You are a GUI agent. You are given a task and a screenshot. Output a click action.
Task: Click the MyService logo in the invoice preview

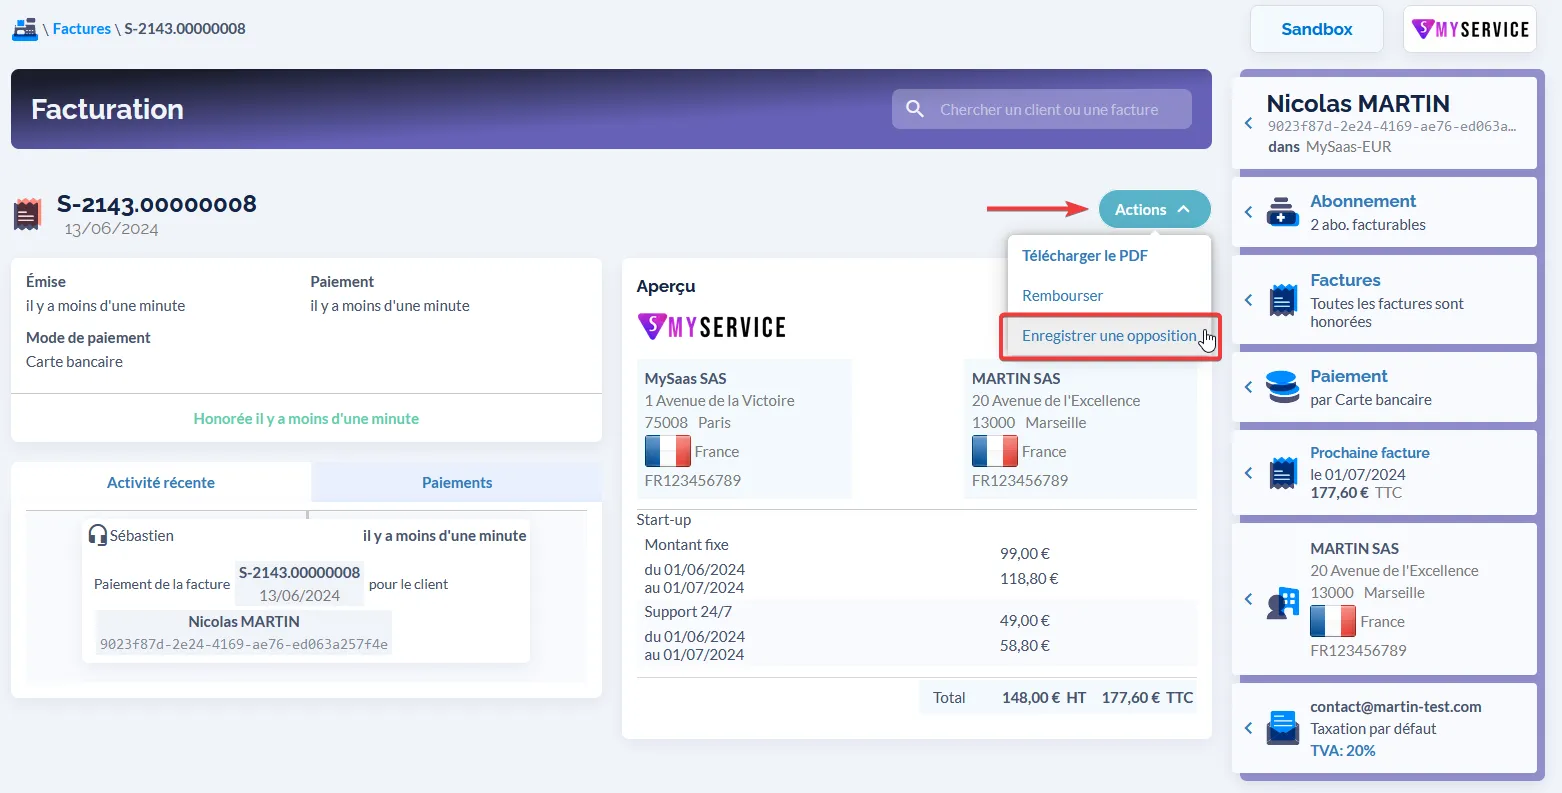click(x=712, y=326)
